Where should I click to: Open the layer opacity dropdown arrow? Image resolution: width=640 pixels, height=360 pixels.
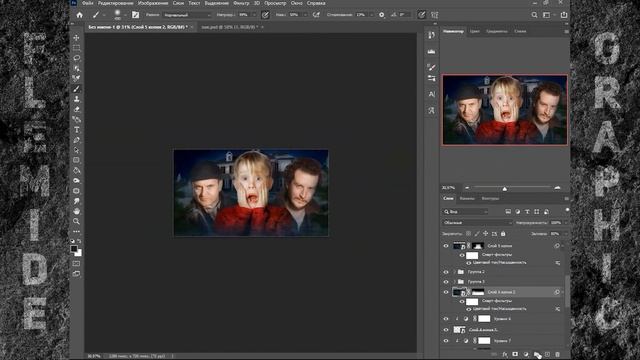point(565,223)
